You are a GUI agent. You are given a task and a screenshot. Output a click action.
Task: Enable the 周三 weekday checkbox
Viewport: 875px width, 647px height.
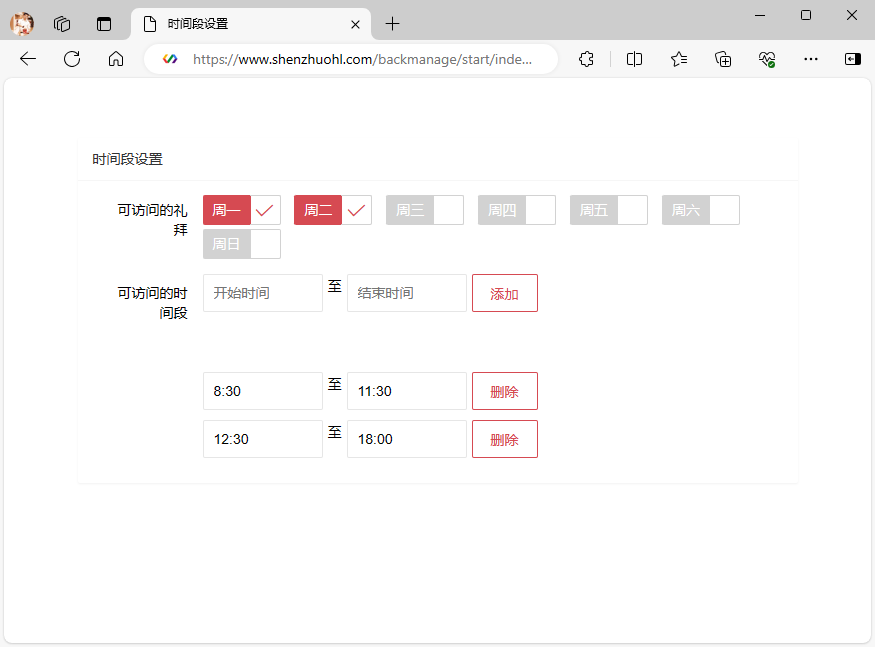pos(425,210)
